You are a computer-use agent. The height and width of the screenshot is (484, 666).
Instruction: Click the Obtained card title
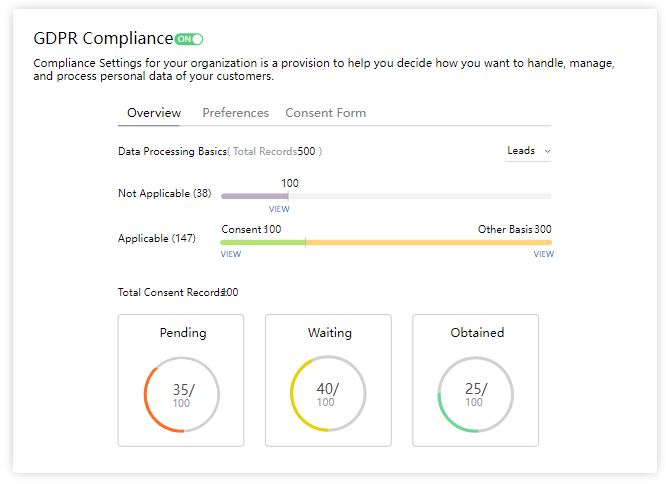(x=477, y=333)
